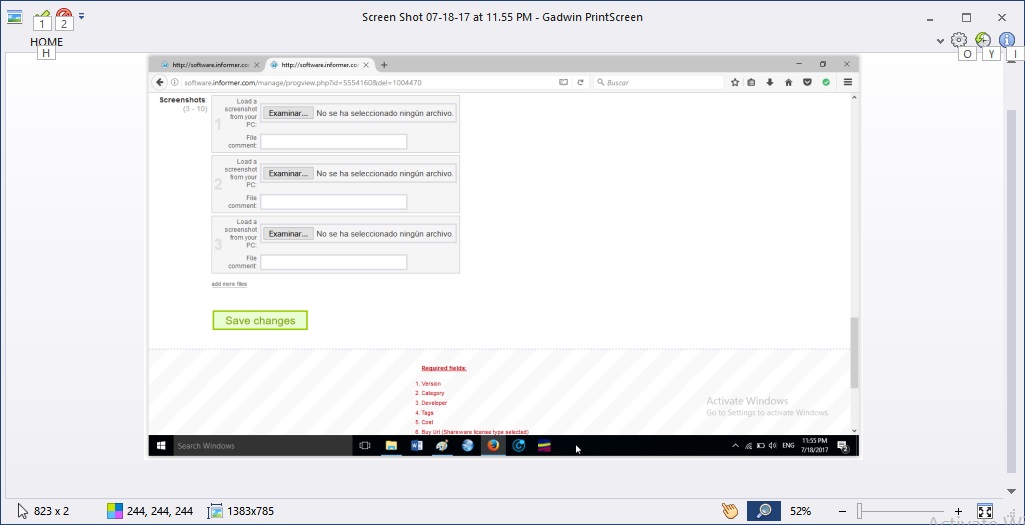Viewport: 1025px width, 525px height.
Task: Open the blue info About icon
Action: (x=1007, y=40)
